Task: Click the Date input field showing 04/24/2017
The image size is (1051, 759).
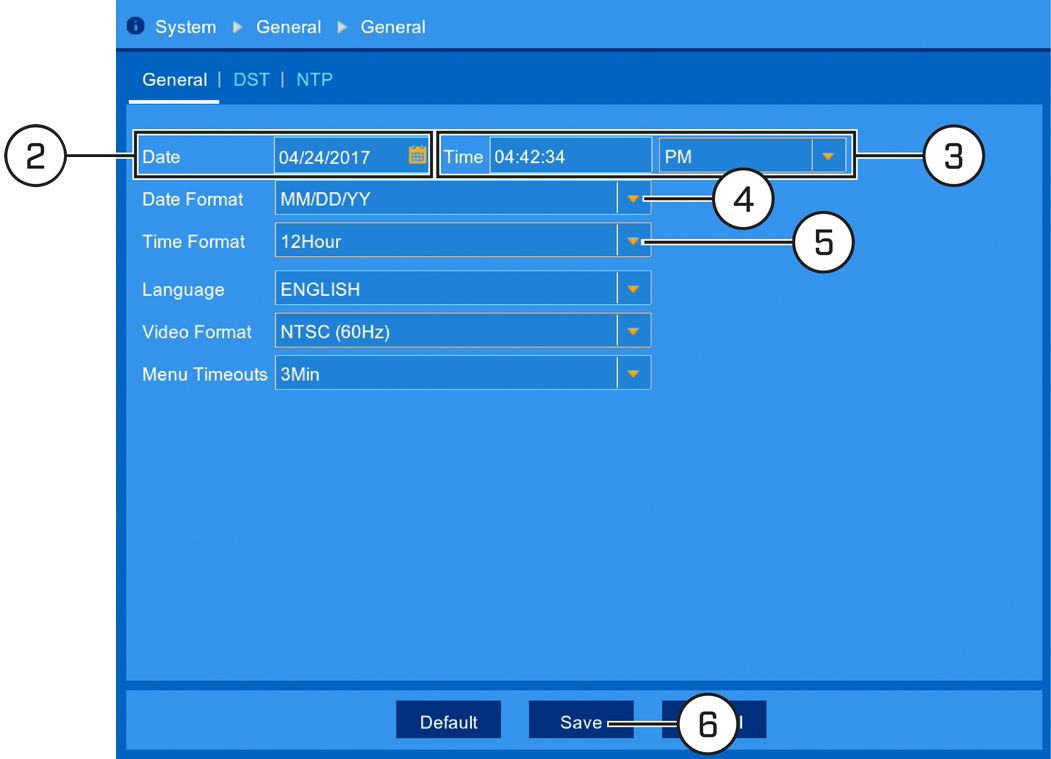Action: (351, 156)
